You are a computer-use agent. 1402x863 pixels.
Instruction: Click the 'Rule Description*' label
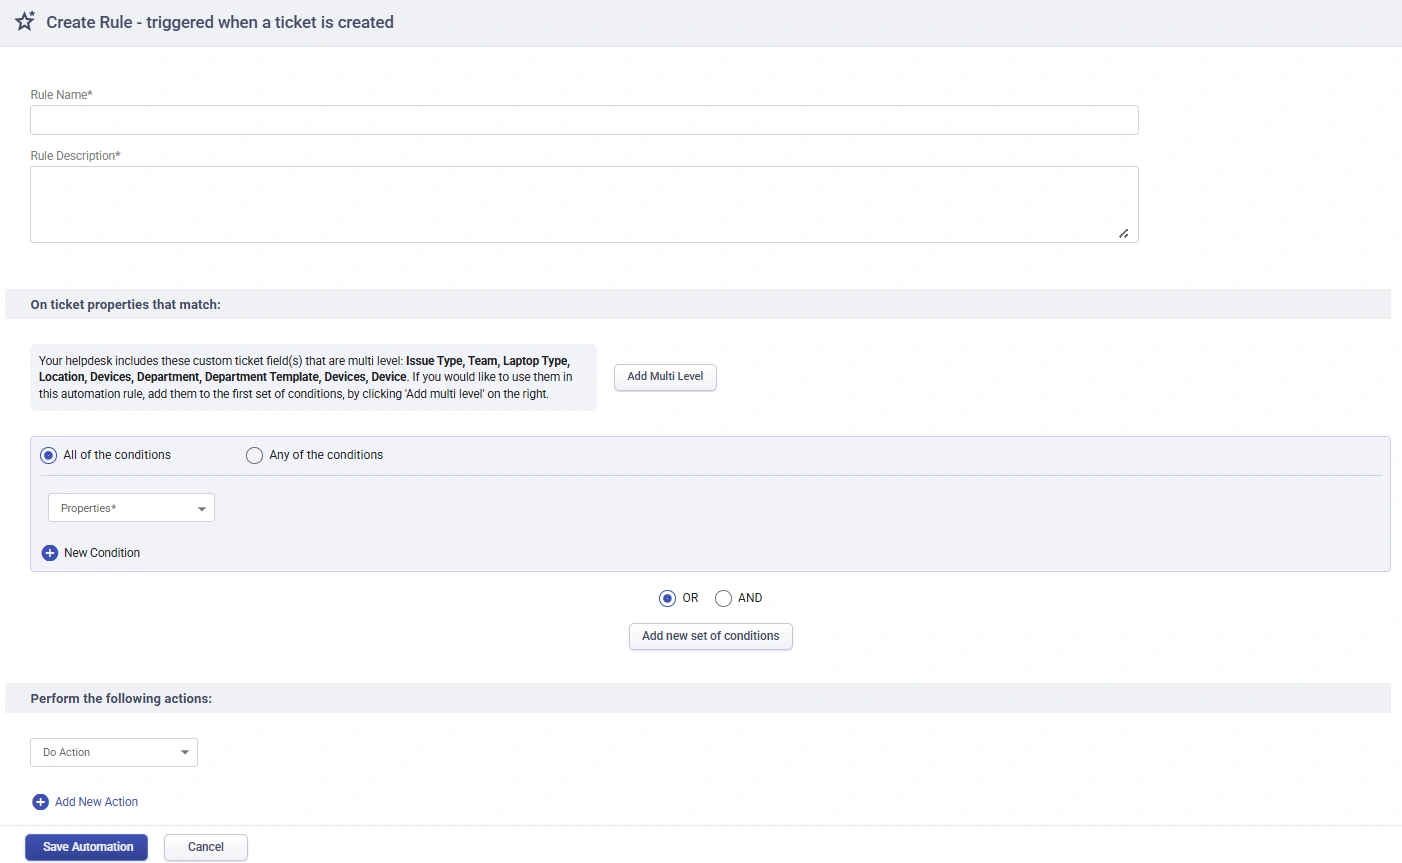pyautogui.click(x=75, y=156)
